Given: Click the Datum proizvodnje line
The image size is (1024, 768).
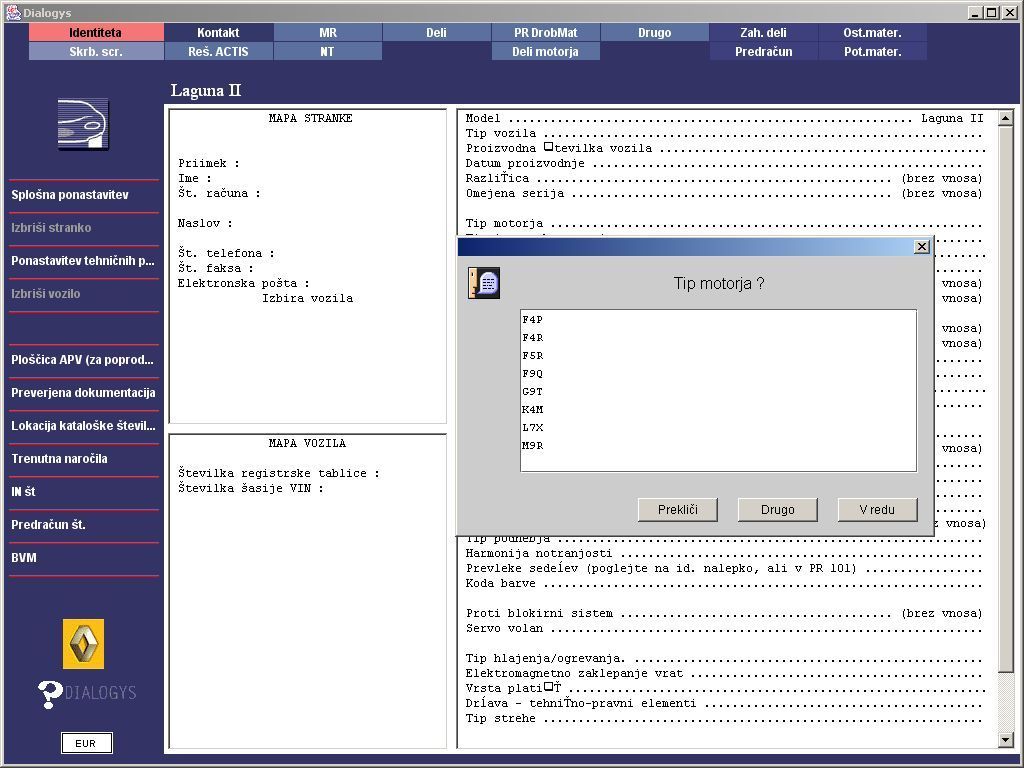Looking at the screenshot, I should (x=724, y=163).
